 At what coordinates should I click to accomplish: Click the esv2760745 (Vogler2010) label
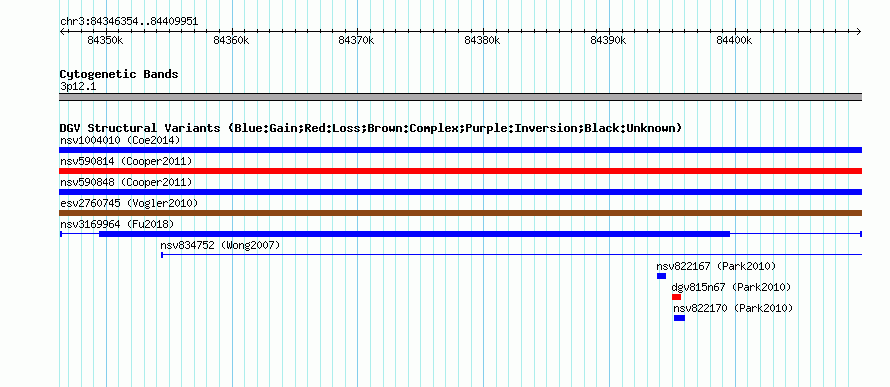(129, 203)
